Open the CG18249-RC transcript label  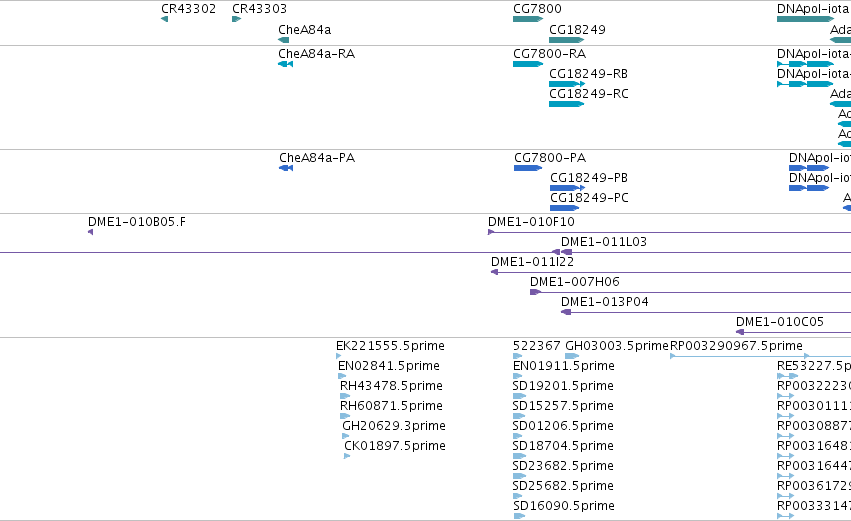pos(589,94)
